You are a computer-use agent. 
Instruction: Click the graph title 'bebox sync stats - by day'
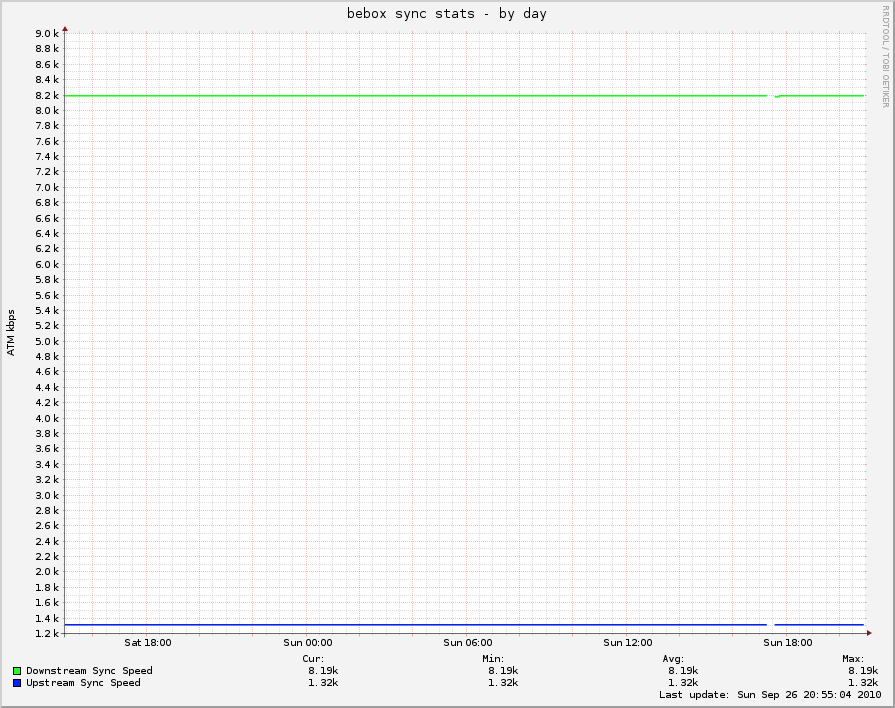(x=446, y=14)
